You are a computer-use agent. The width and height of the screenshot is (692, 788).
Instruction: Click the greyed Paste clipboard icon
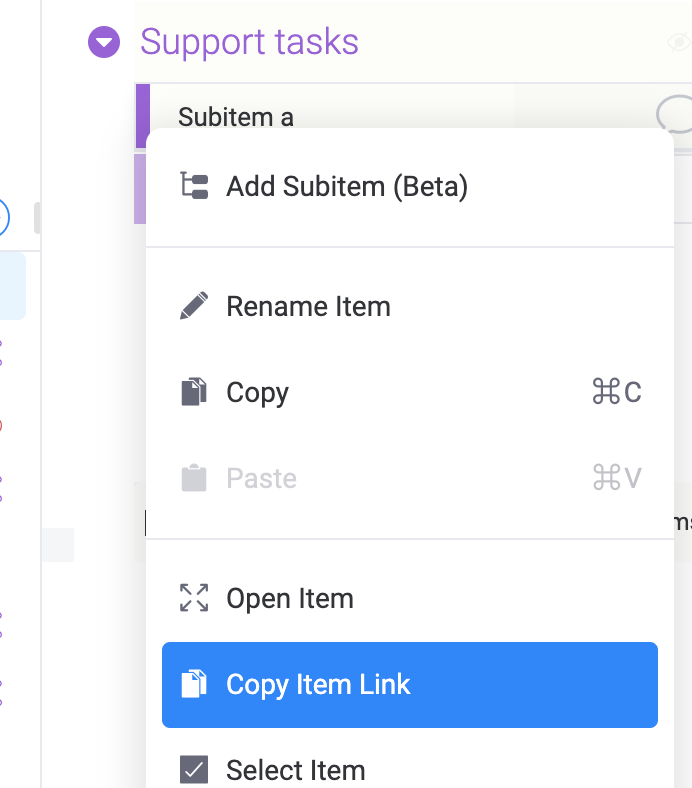click(194, 478)
